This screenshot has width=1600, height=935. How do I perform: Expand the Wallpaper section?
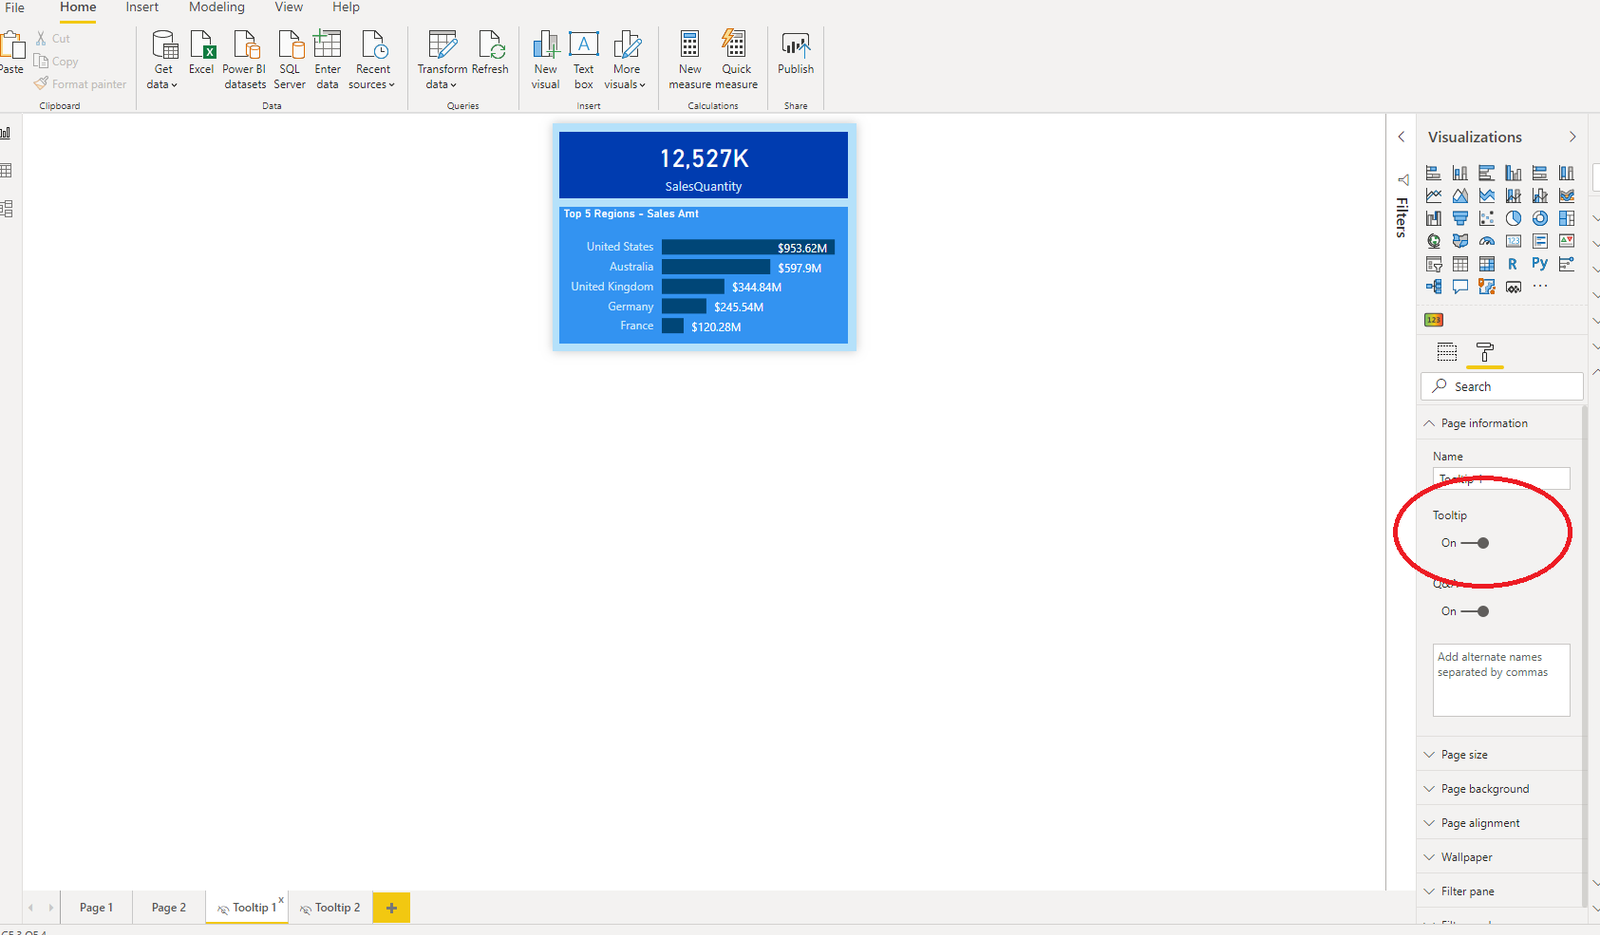[x=1468, y=857]
